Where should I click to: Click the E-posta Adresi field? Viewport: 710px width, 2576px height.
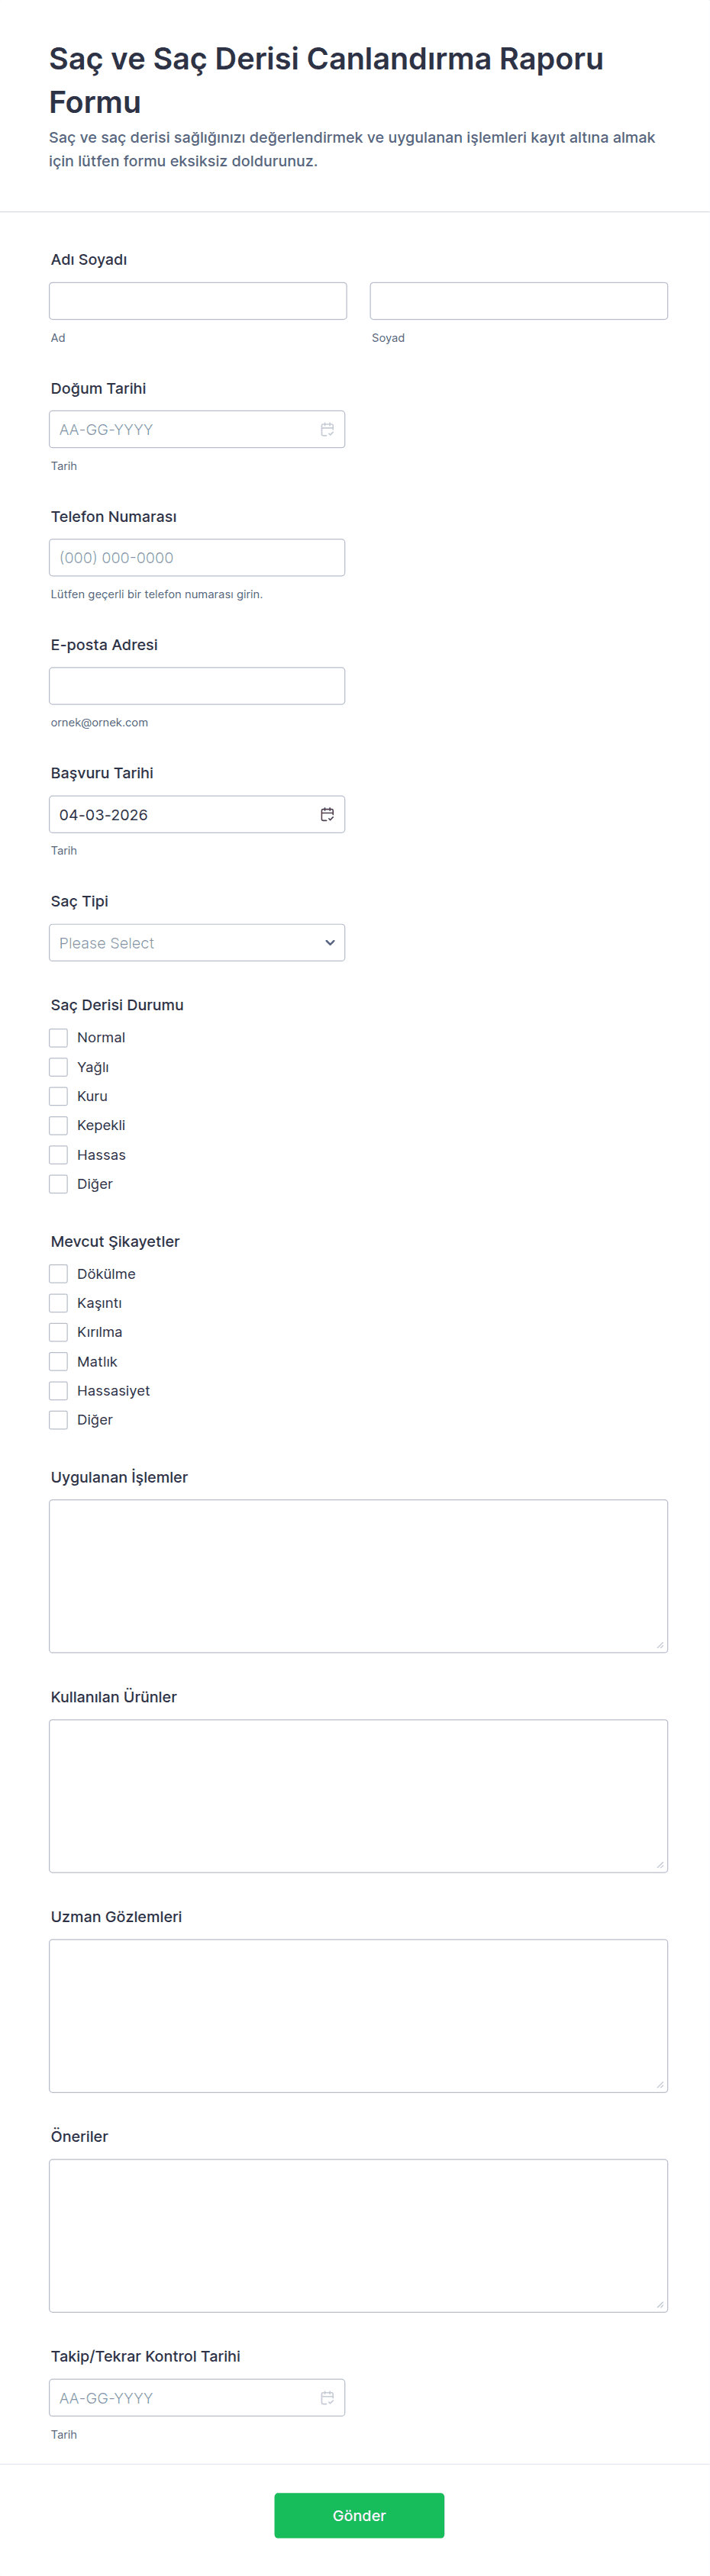(197, 686)
